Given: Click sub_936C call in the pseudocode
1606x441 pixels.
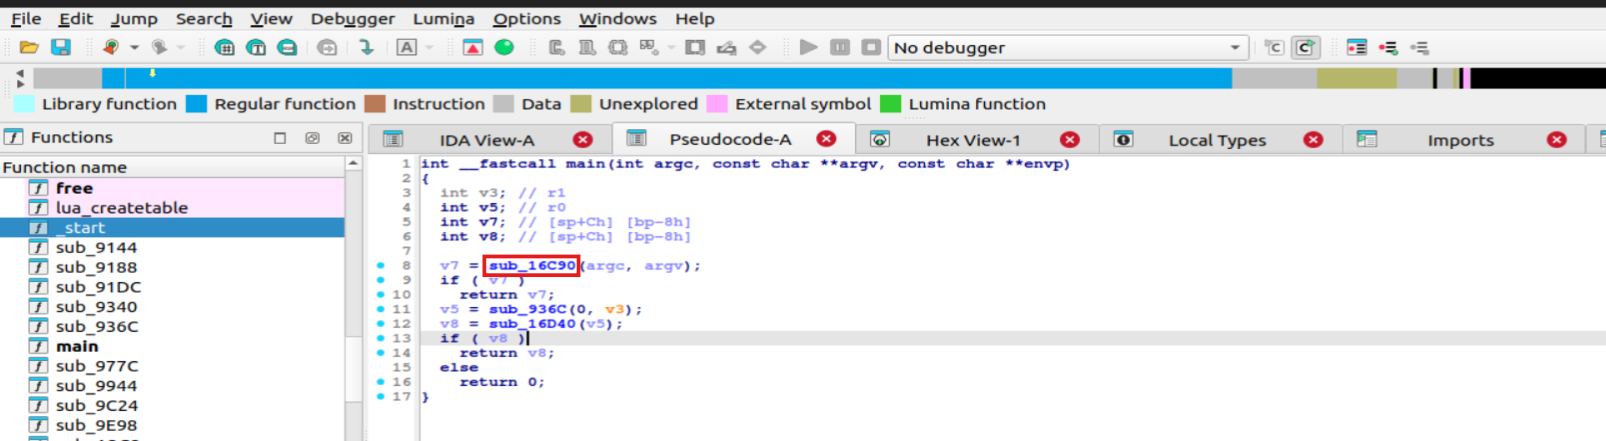Looking at the screenshot, I should point(528,309).
